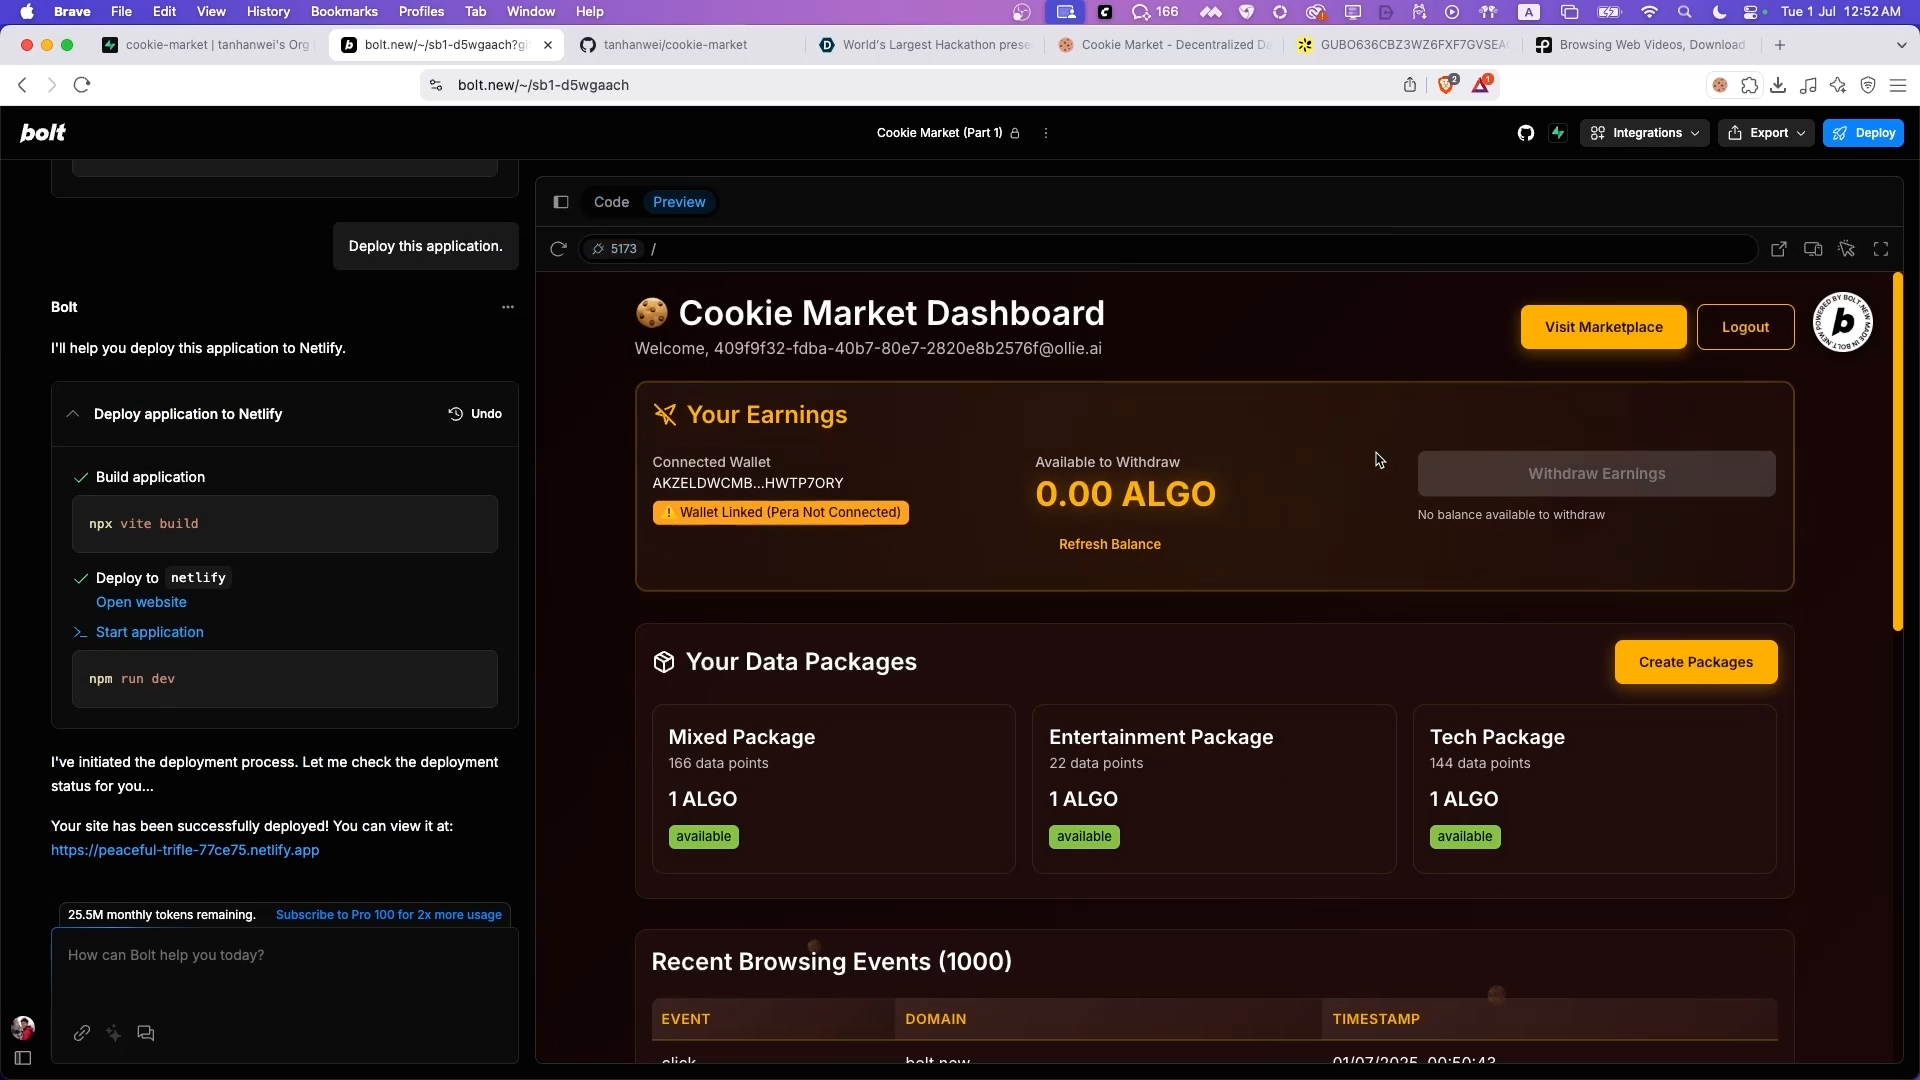Image resolution: width=1920 pixels, height=1080 pixels.
Task: Collapse Deploy application to Netlify section
Action: pos(73,414)
